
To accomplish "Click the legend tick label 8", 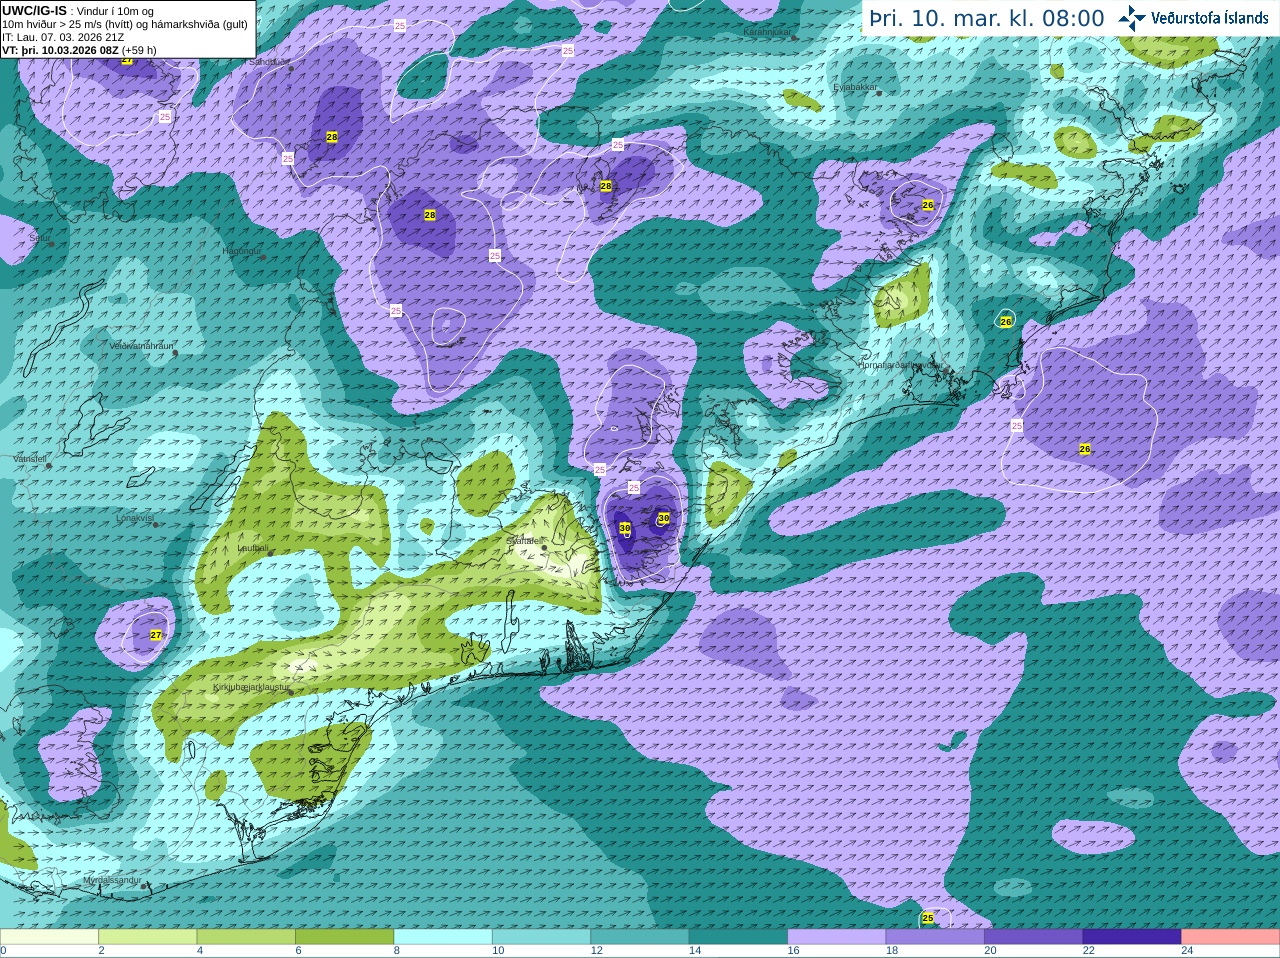I will click(x=397, y=951).
